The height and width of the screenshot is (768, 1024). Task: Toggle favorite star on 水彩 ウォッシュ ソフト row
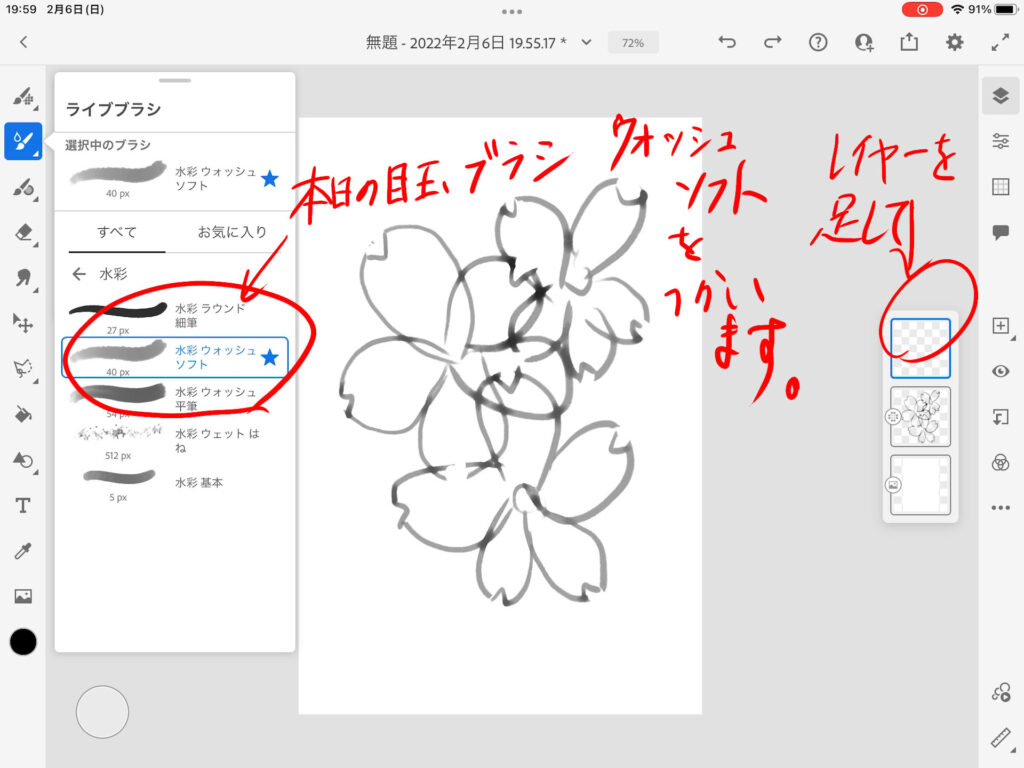pyautogui.click(x=269, y=357)
